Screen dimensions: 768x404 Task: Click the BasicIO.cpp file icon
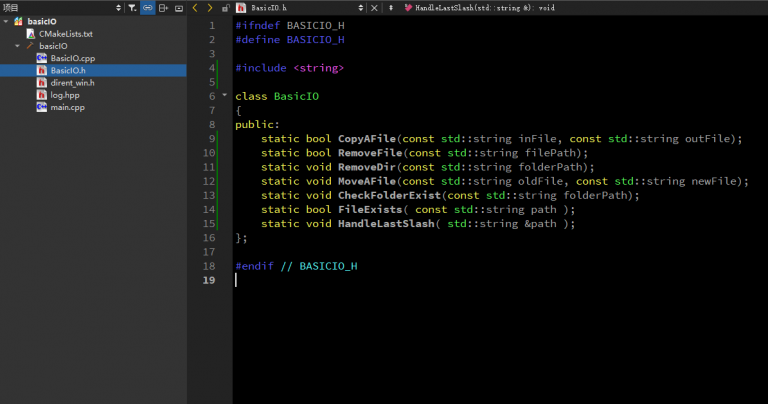[x=42, y=58]
